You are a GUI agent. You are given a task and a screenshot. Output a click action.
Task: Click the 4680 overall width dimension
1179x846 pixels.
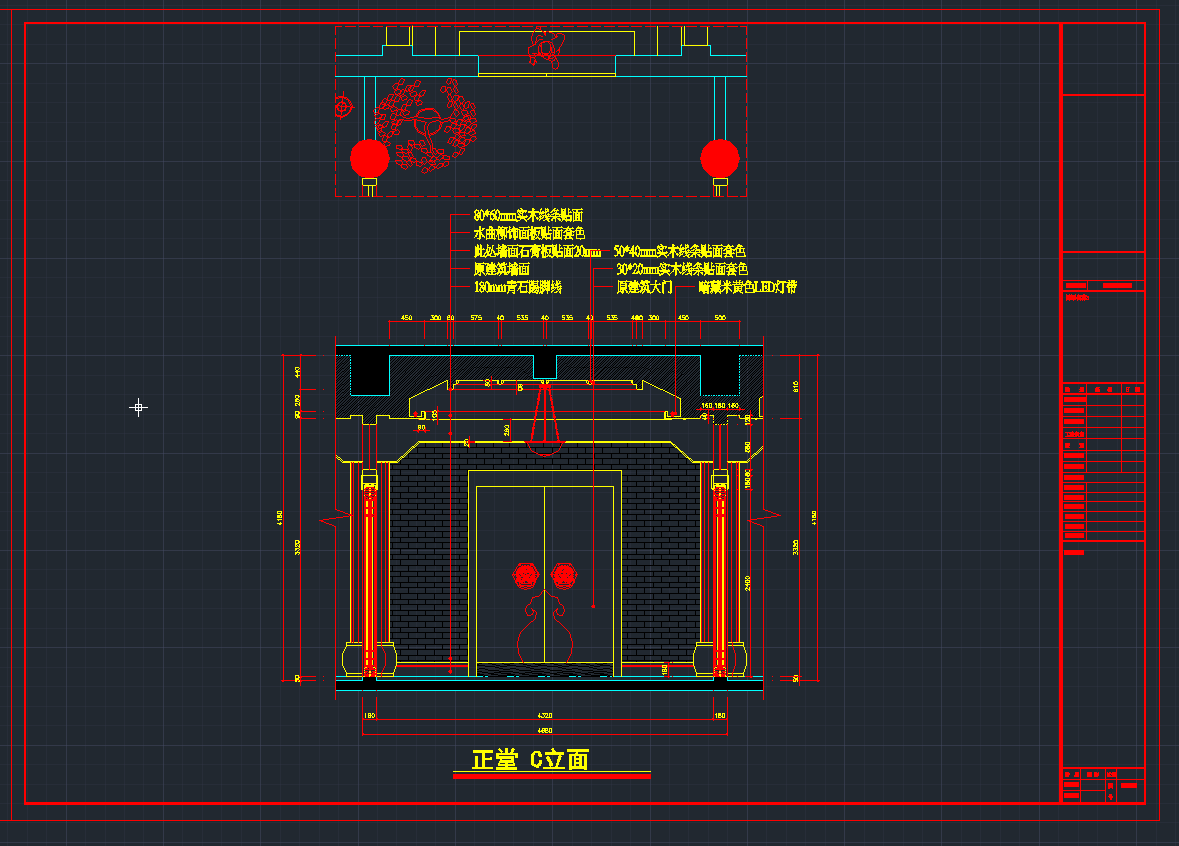coord(544,730)
